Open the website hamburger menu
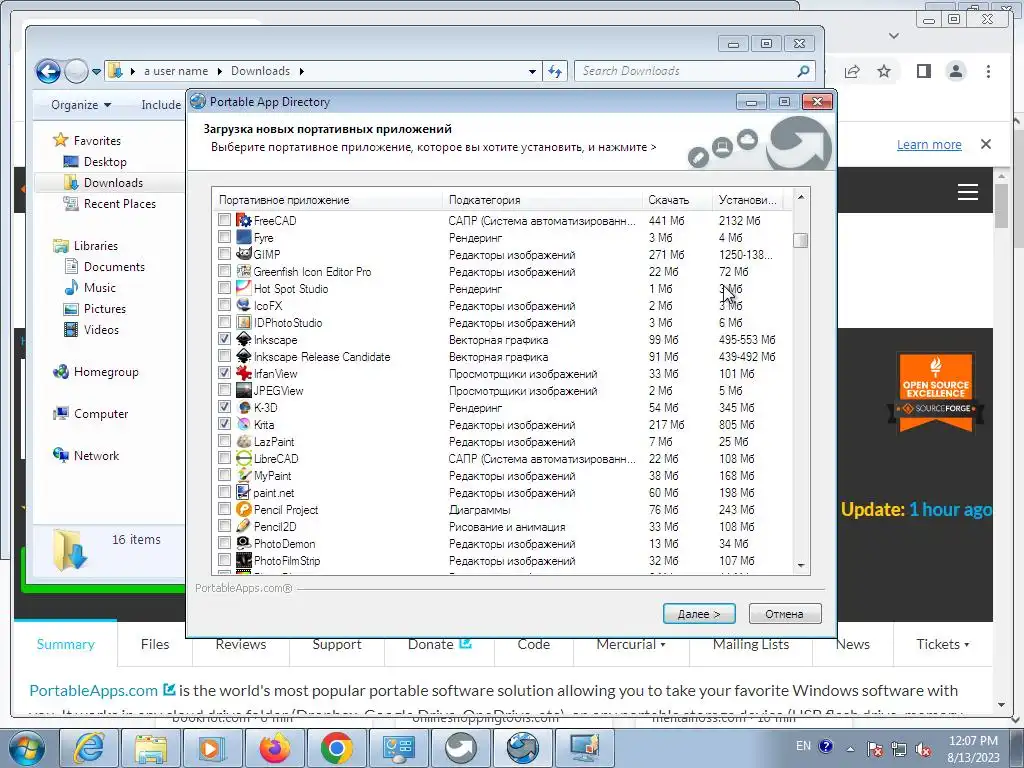Image resolution: width=1024 pixels, height=768 pixels. tap(968, 192)
